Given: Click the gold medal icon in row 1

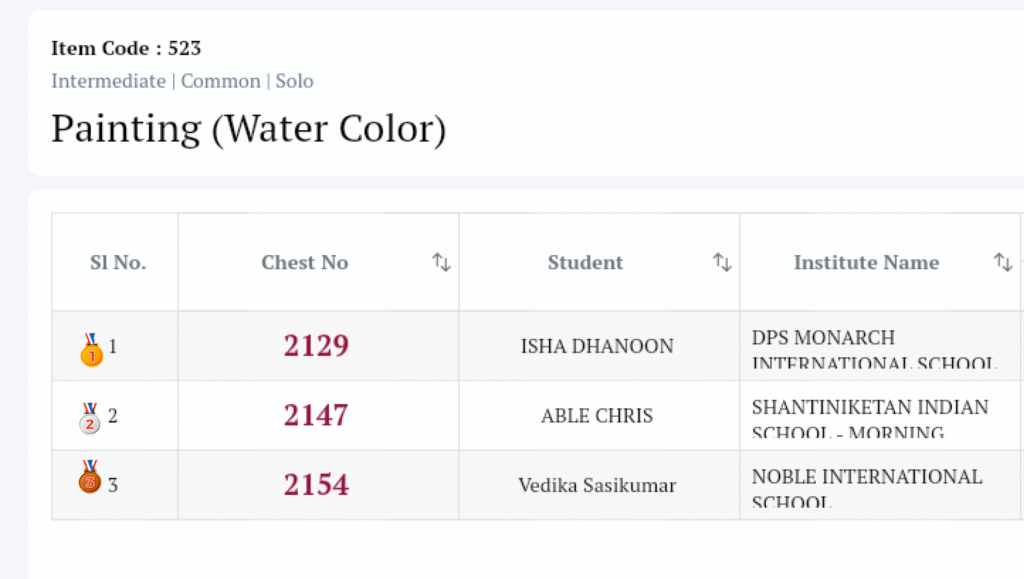Looking at the screenshot, I should tap(91, 349).
